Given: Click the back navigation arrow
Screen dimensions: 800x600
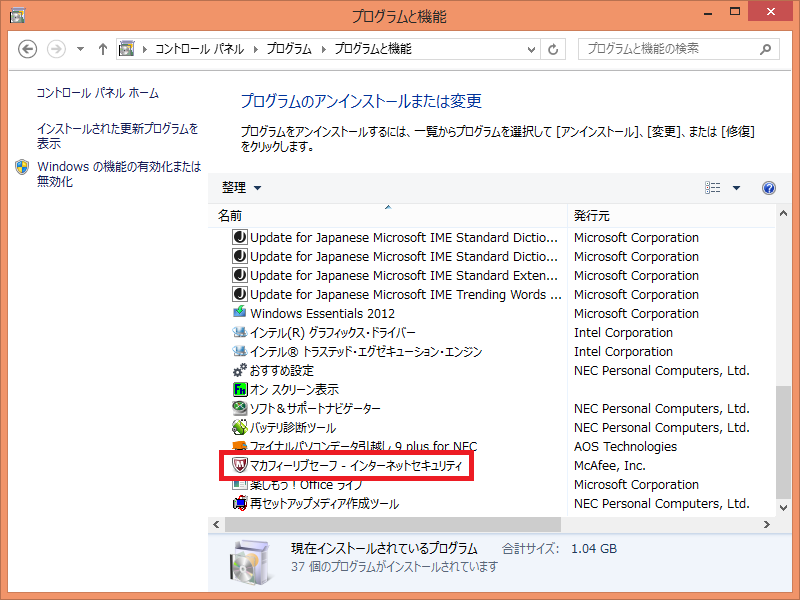Looking at the screenshot, I should (x=28, y=48).
